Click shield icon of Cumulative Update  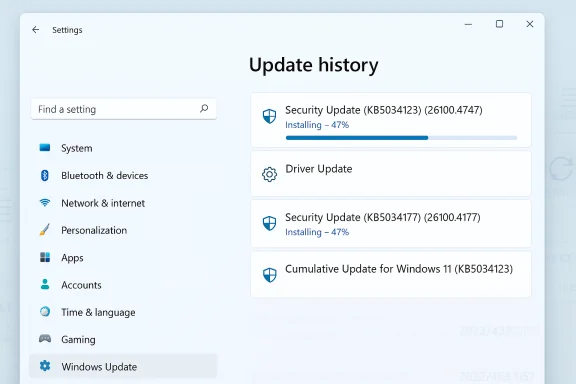269,274
